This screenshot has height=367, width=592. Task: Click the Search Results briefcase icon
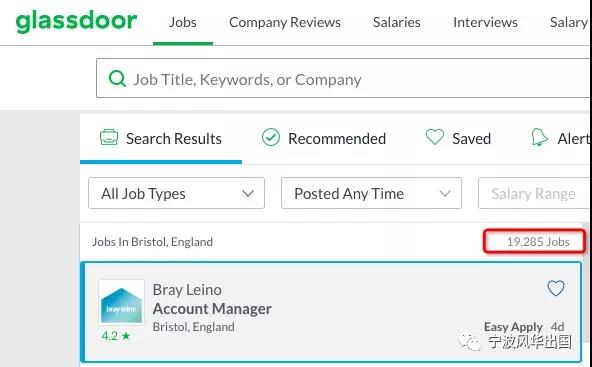(109, 137)
